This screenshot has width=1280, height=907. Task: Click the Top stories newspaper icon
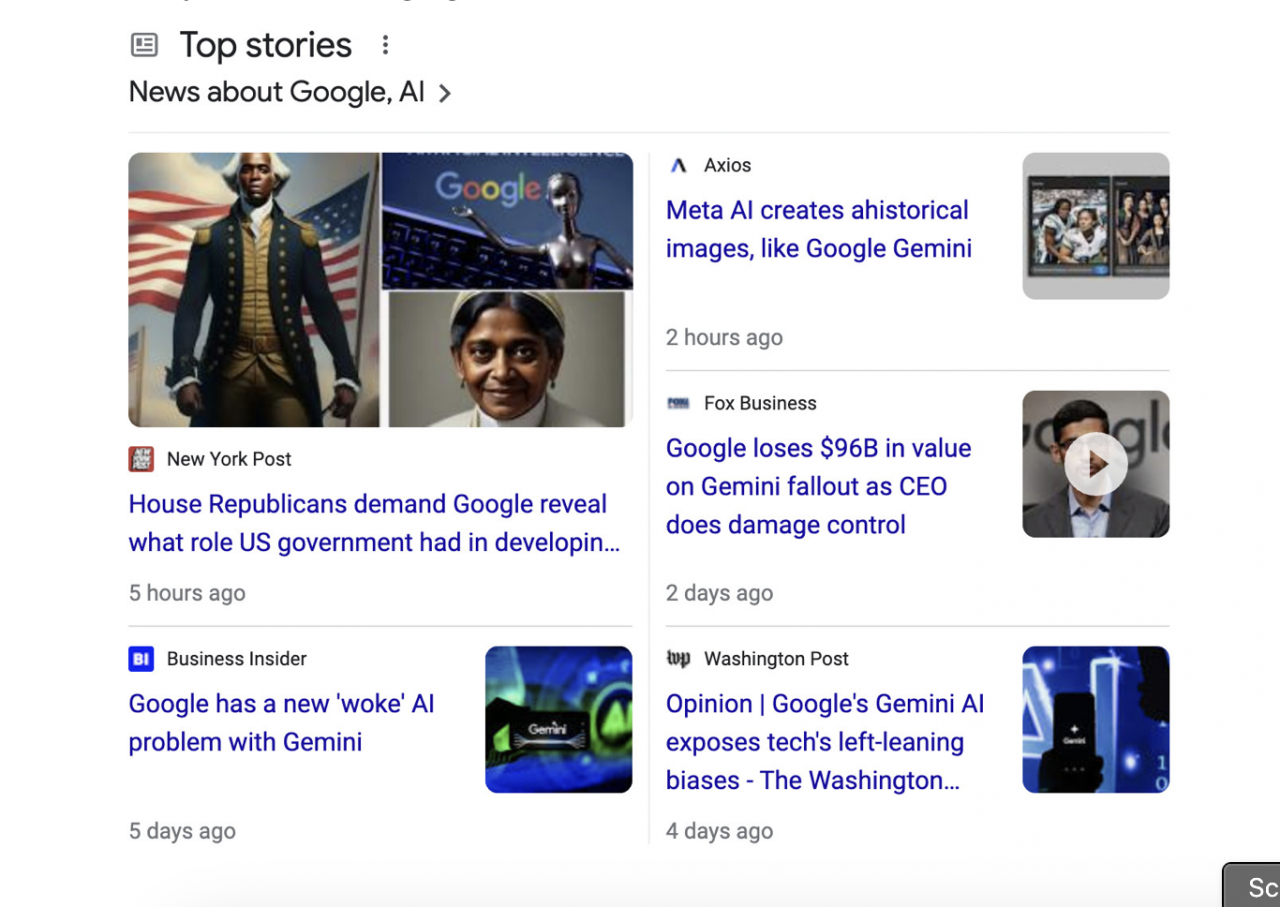[x=145, y=45]
